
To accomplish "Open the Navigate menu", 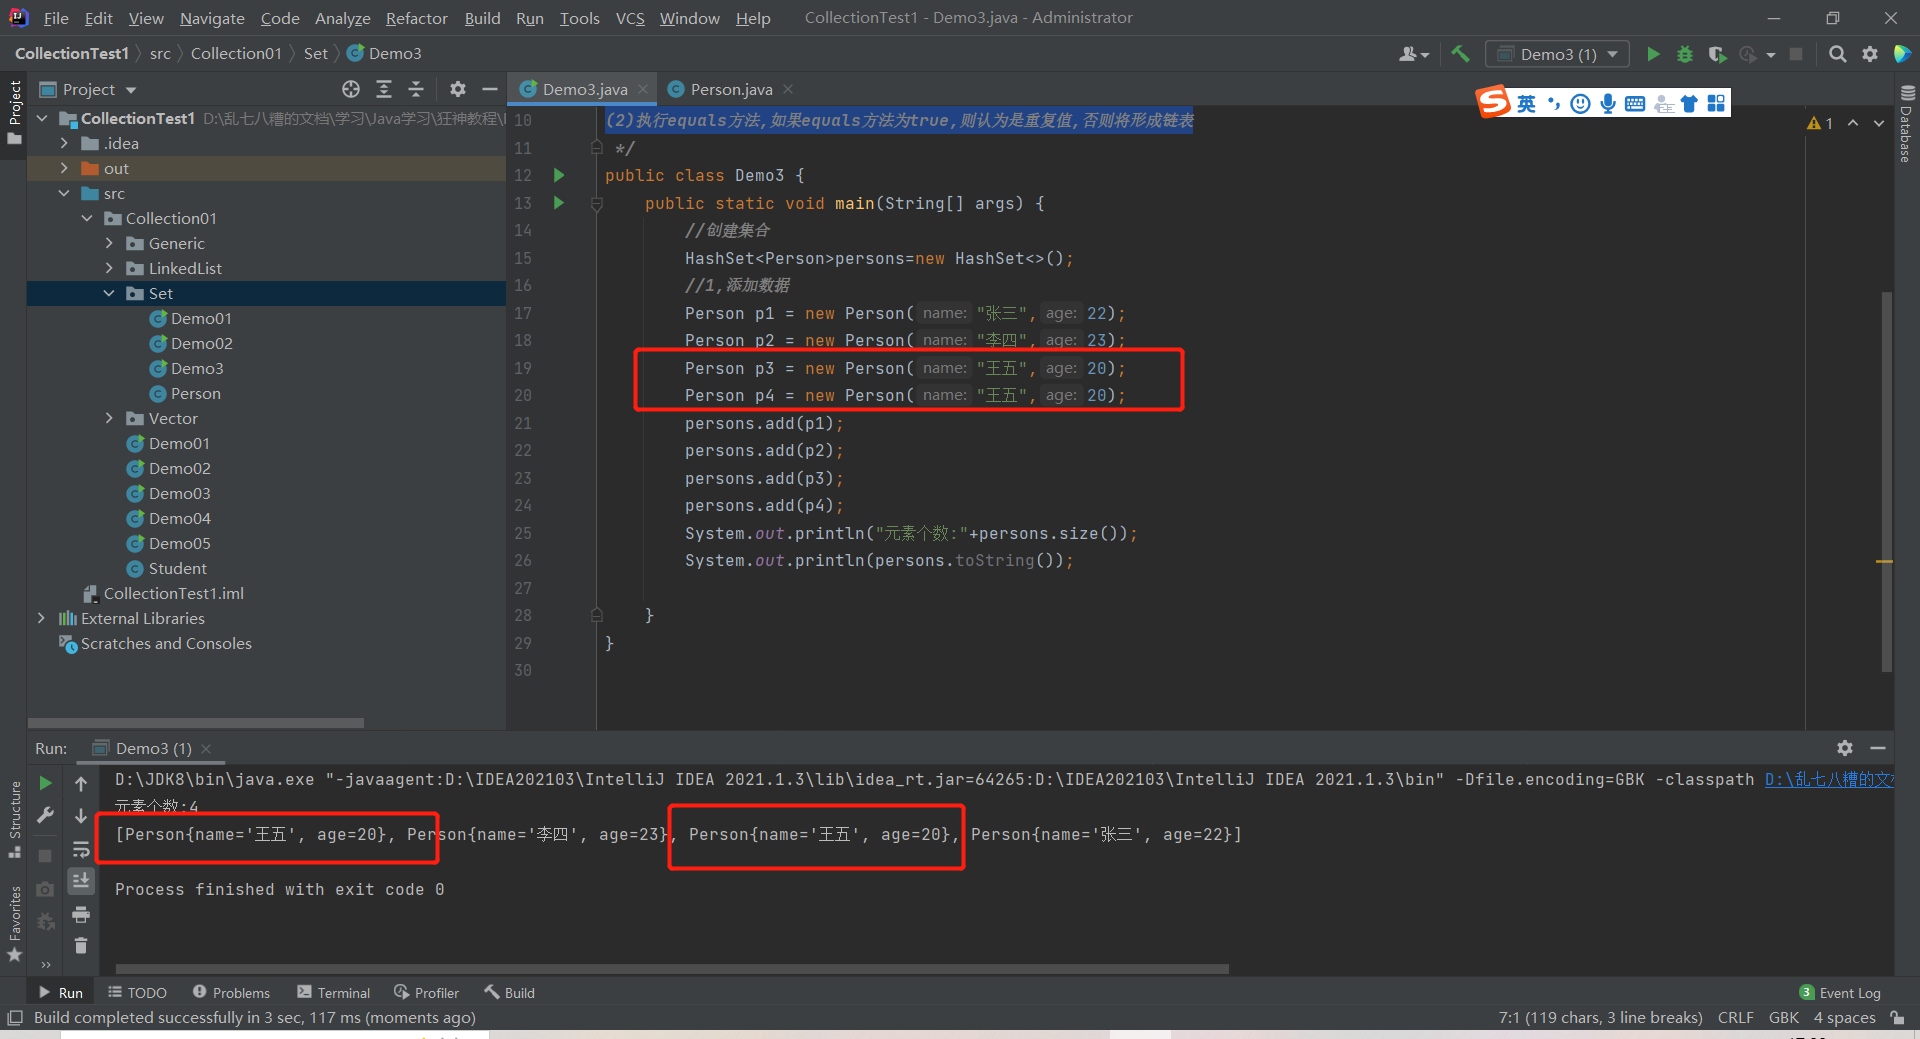I will (x=212, y=18).
